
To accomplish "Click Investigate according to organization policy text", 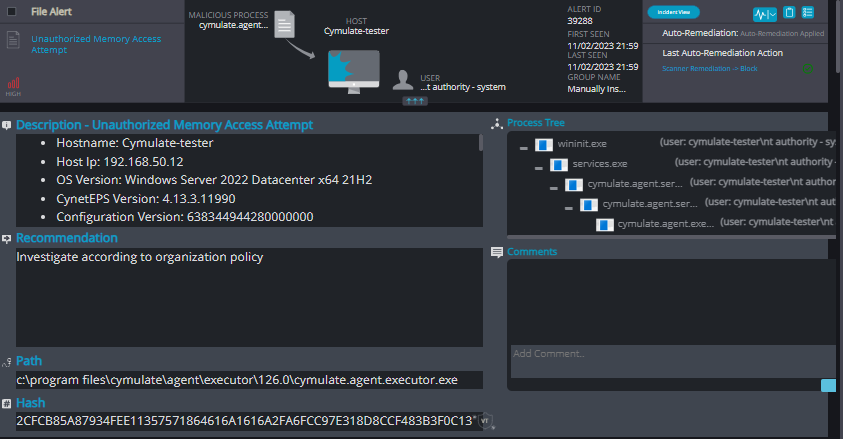I will tap(140, 257).
